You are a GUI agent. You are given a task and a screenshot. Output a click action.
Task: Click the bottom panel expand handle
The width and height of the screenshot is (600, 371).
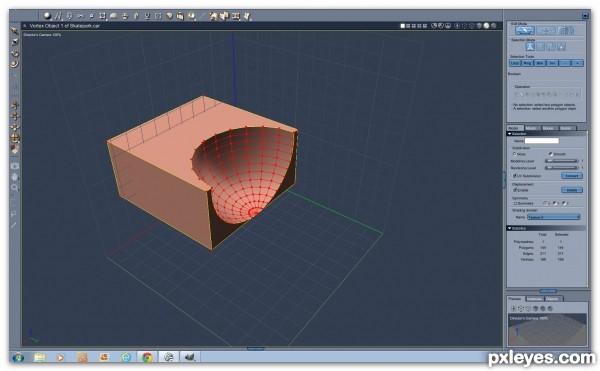pyautogui.click(x=255, y=348)
